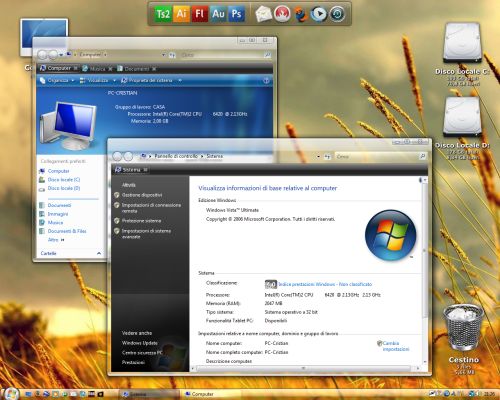This screenshot has width=500, height=400.
Task: Collapse the Cartelle folders pane
Action: 99,254
